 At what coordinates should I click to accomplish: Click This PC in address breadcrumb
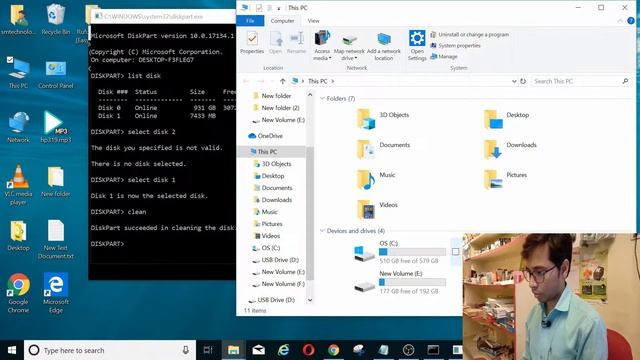[318, 81]
